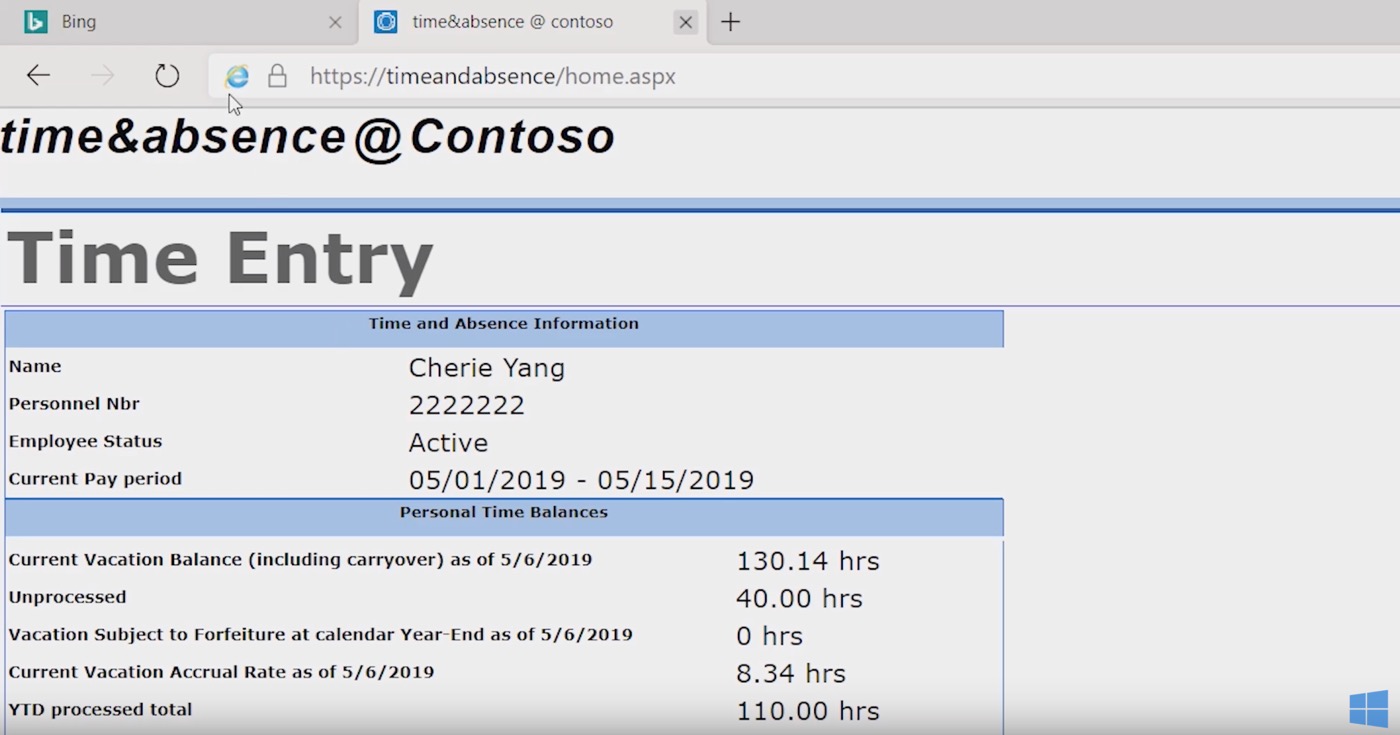The width and height of the screenshot is (1400, 735).
Task: Click the 8.34 hrs value
Action: (791, 674)
